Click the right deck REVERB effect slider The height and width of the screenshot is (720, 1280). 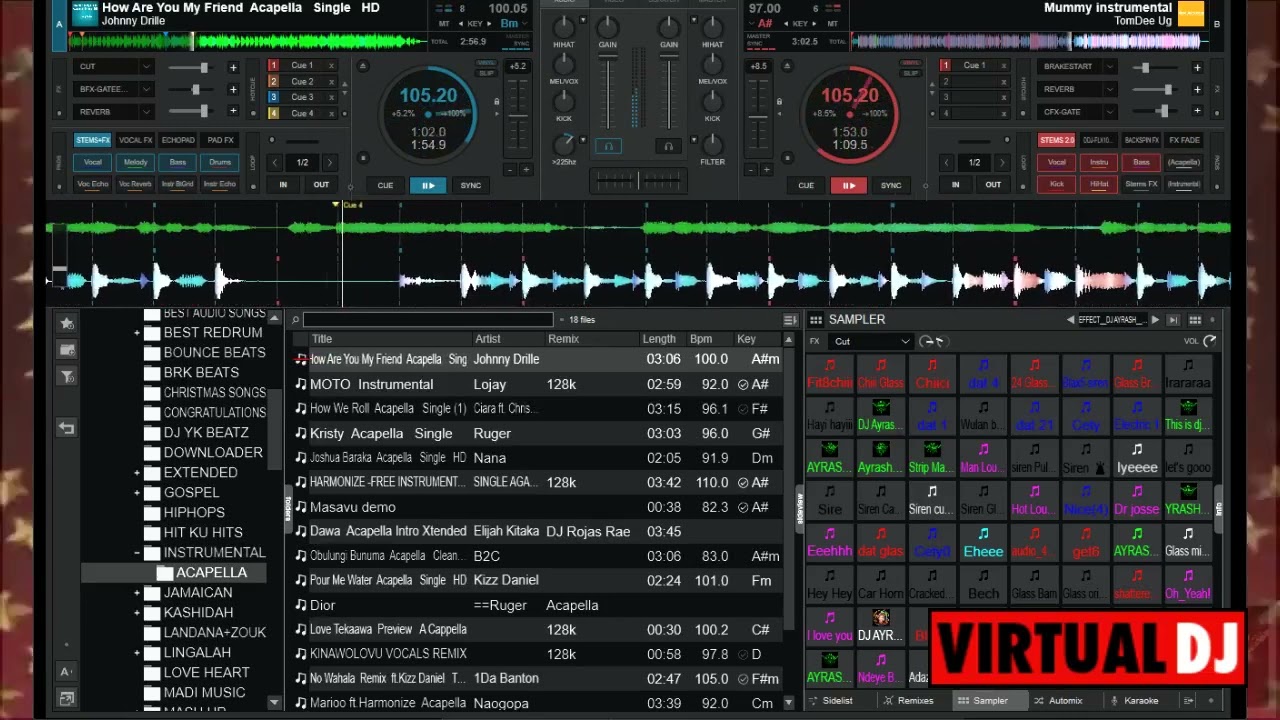(x=1154, y=89)
